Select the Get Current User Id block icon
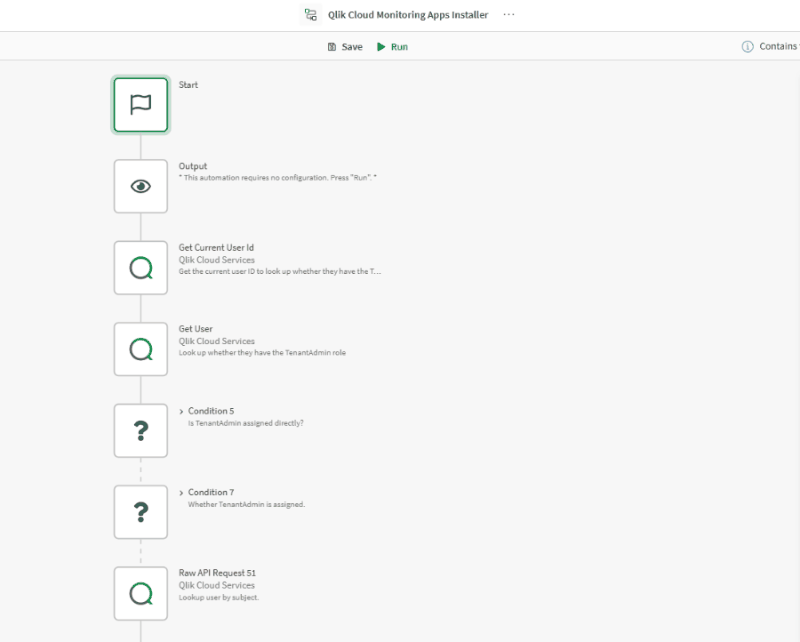Screen dimensions: 800x642 point(141,268)
